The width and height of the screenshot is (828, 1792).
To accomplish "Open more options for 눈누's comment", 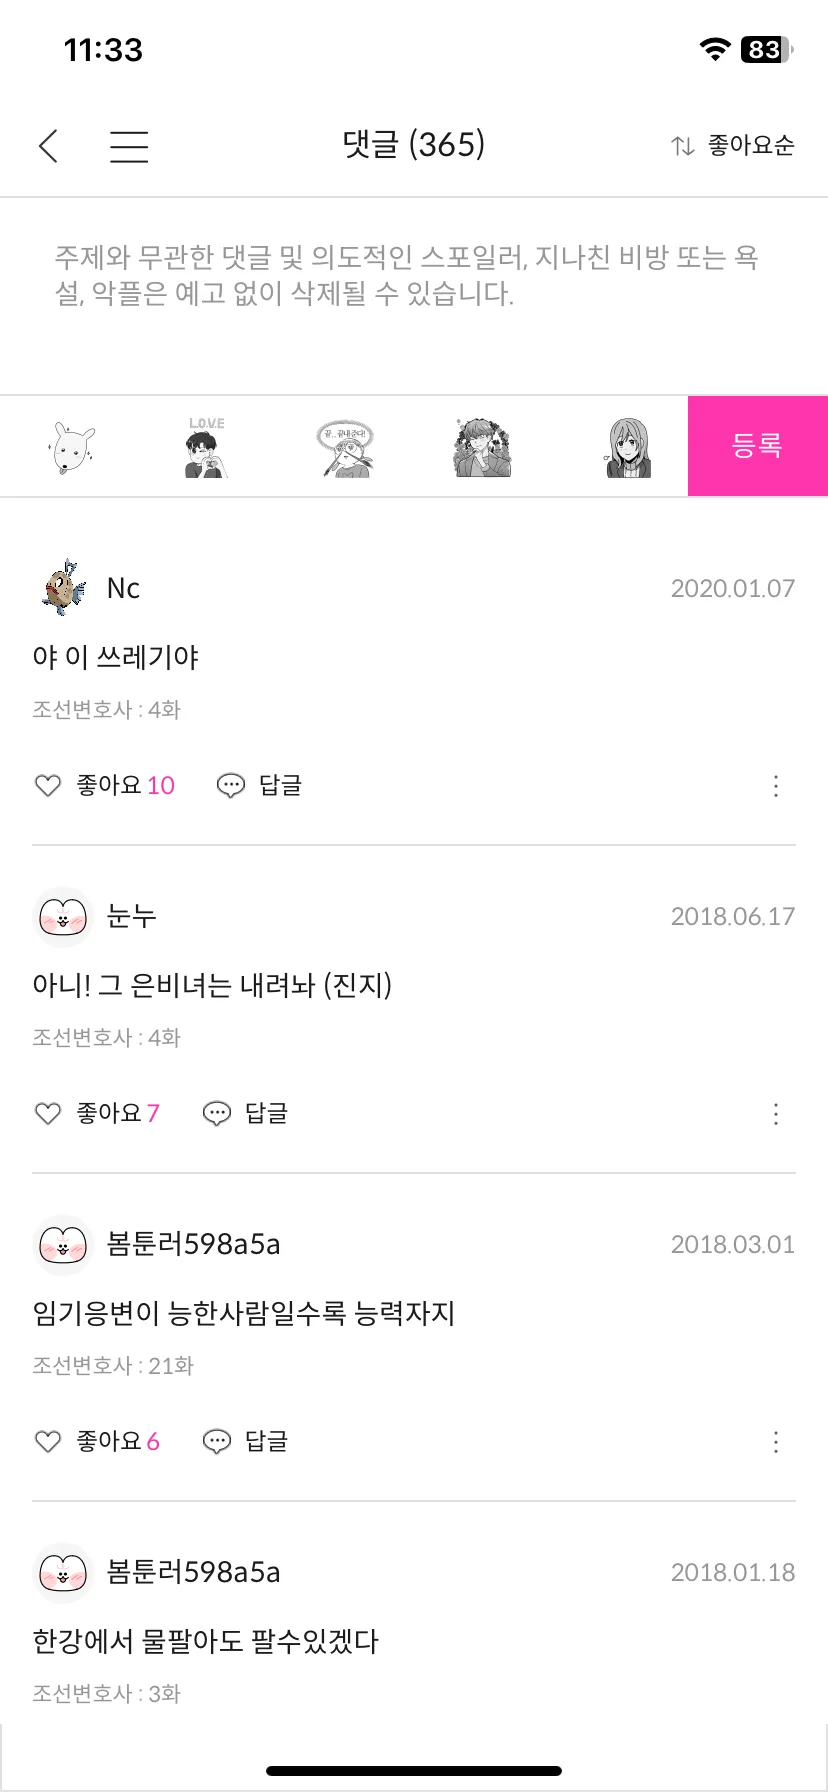I will tap(776, 1114).
